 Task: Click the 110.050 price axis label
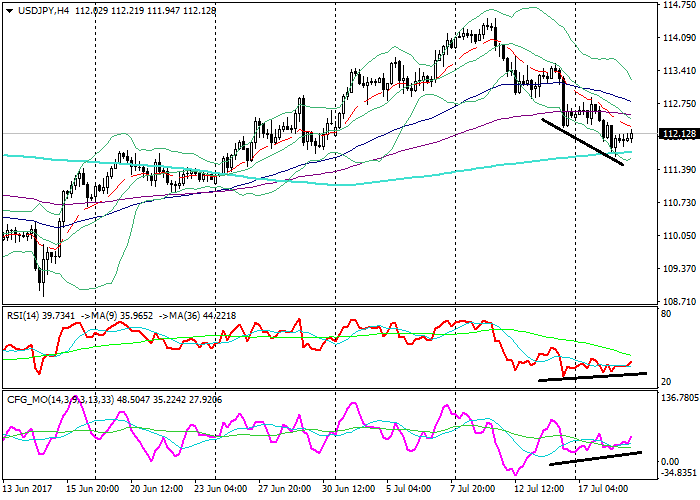(679, 236)
